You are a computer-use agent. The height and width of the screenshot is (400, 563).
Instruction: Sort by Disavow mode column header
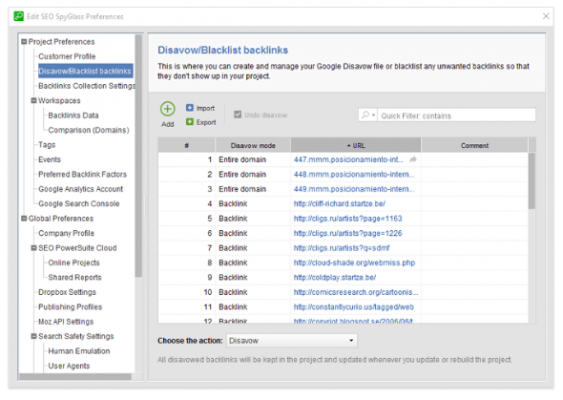[253, 145]
